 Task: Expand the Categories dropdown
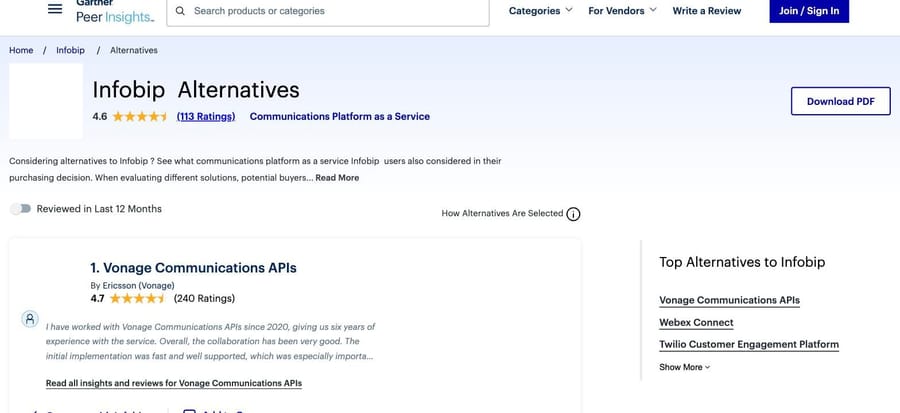coord(541,11)
